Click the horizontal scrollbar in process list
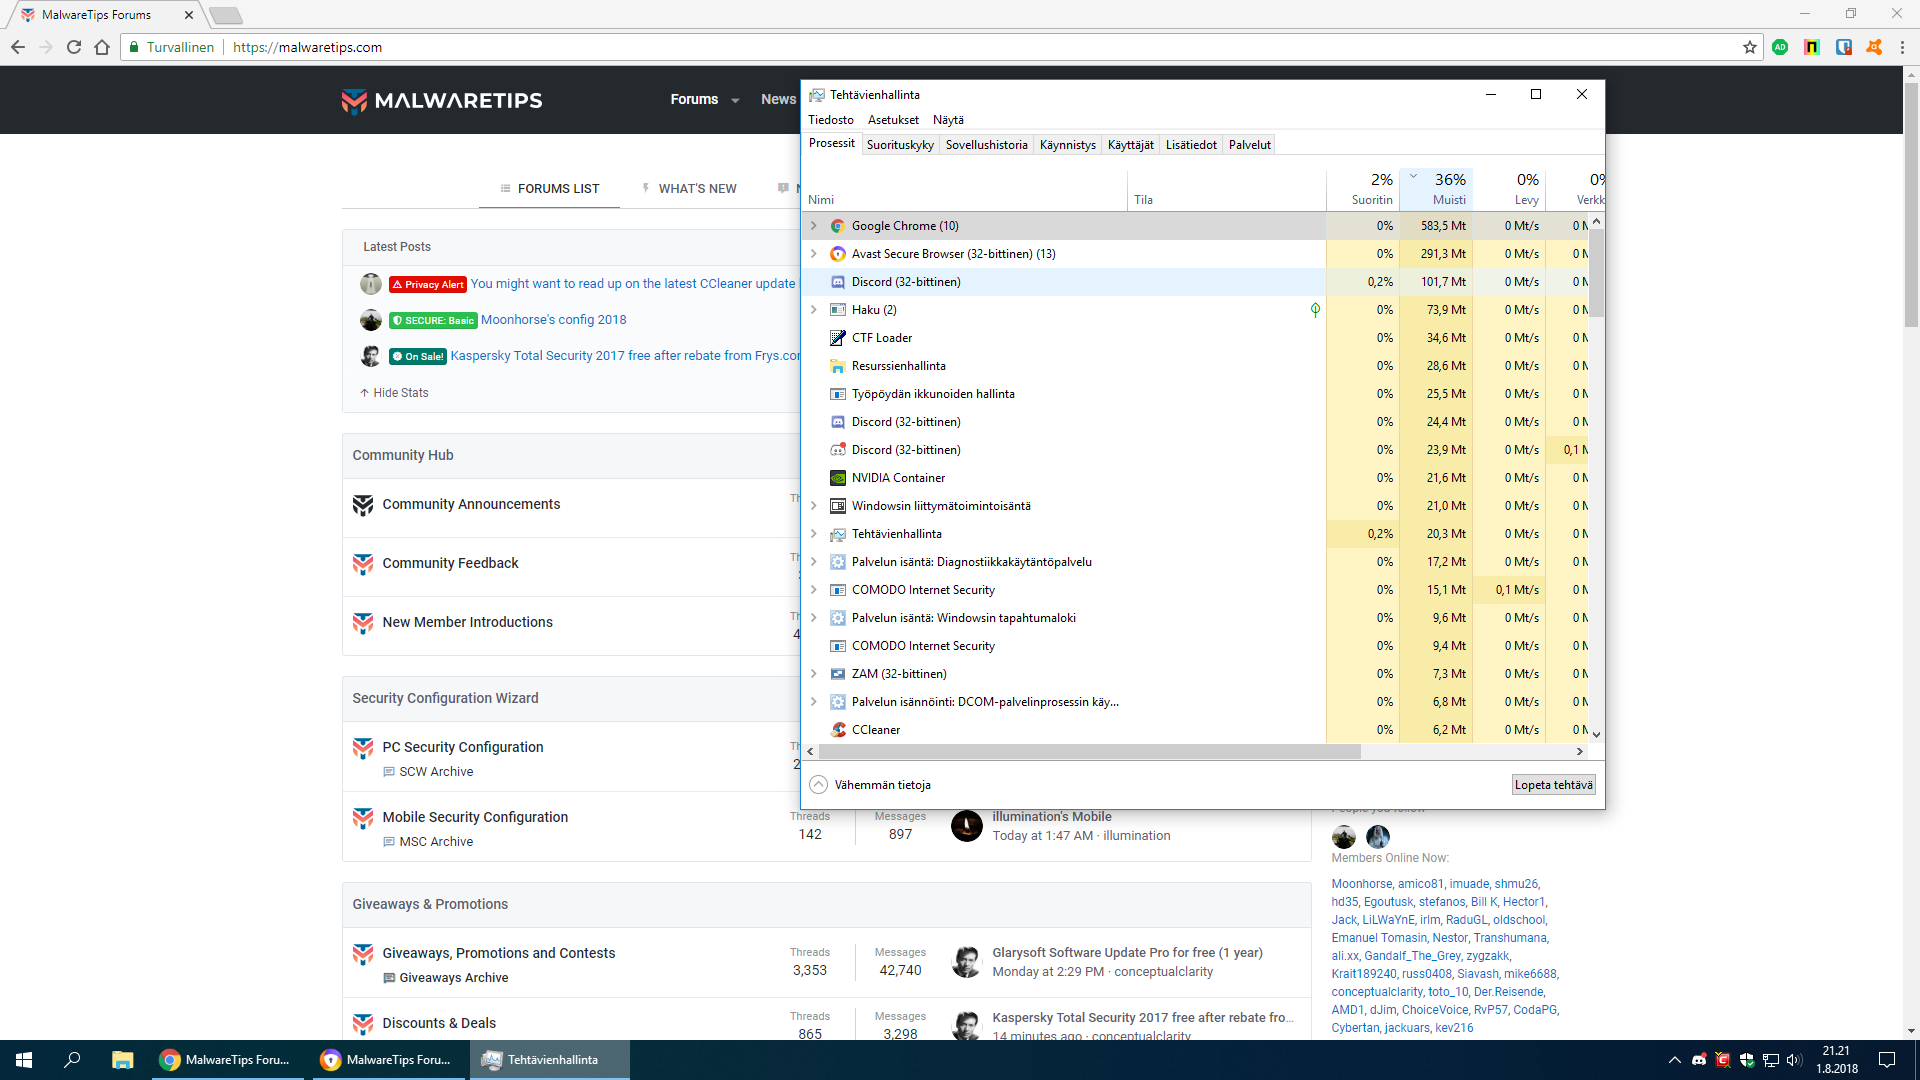Viewport: 1920px width, 1080px height. coord(1090,752)
